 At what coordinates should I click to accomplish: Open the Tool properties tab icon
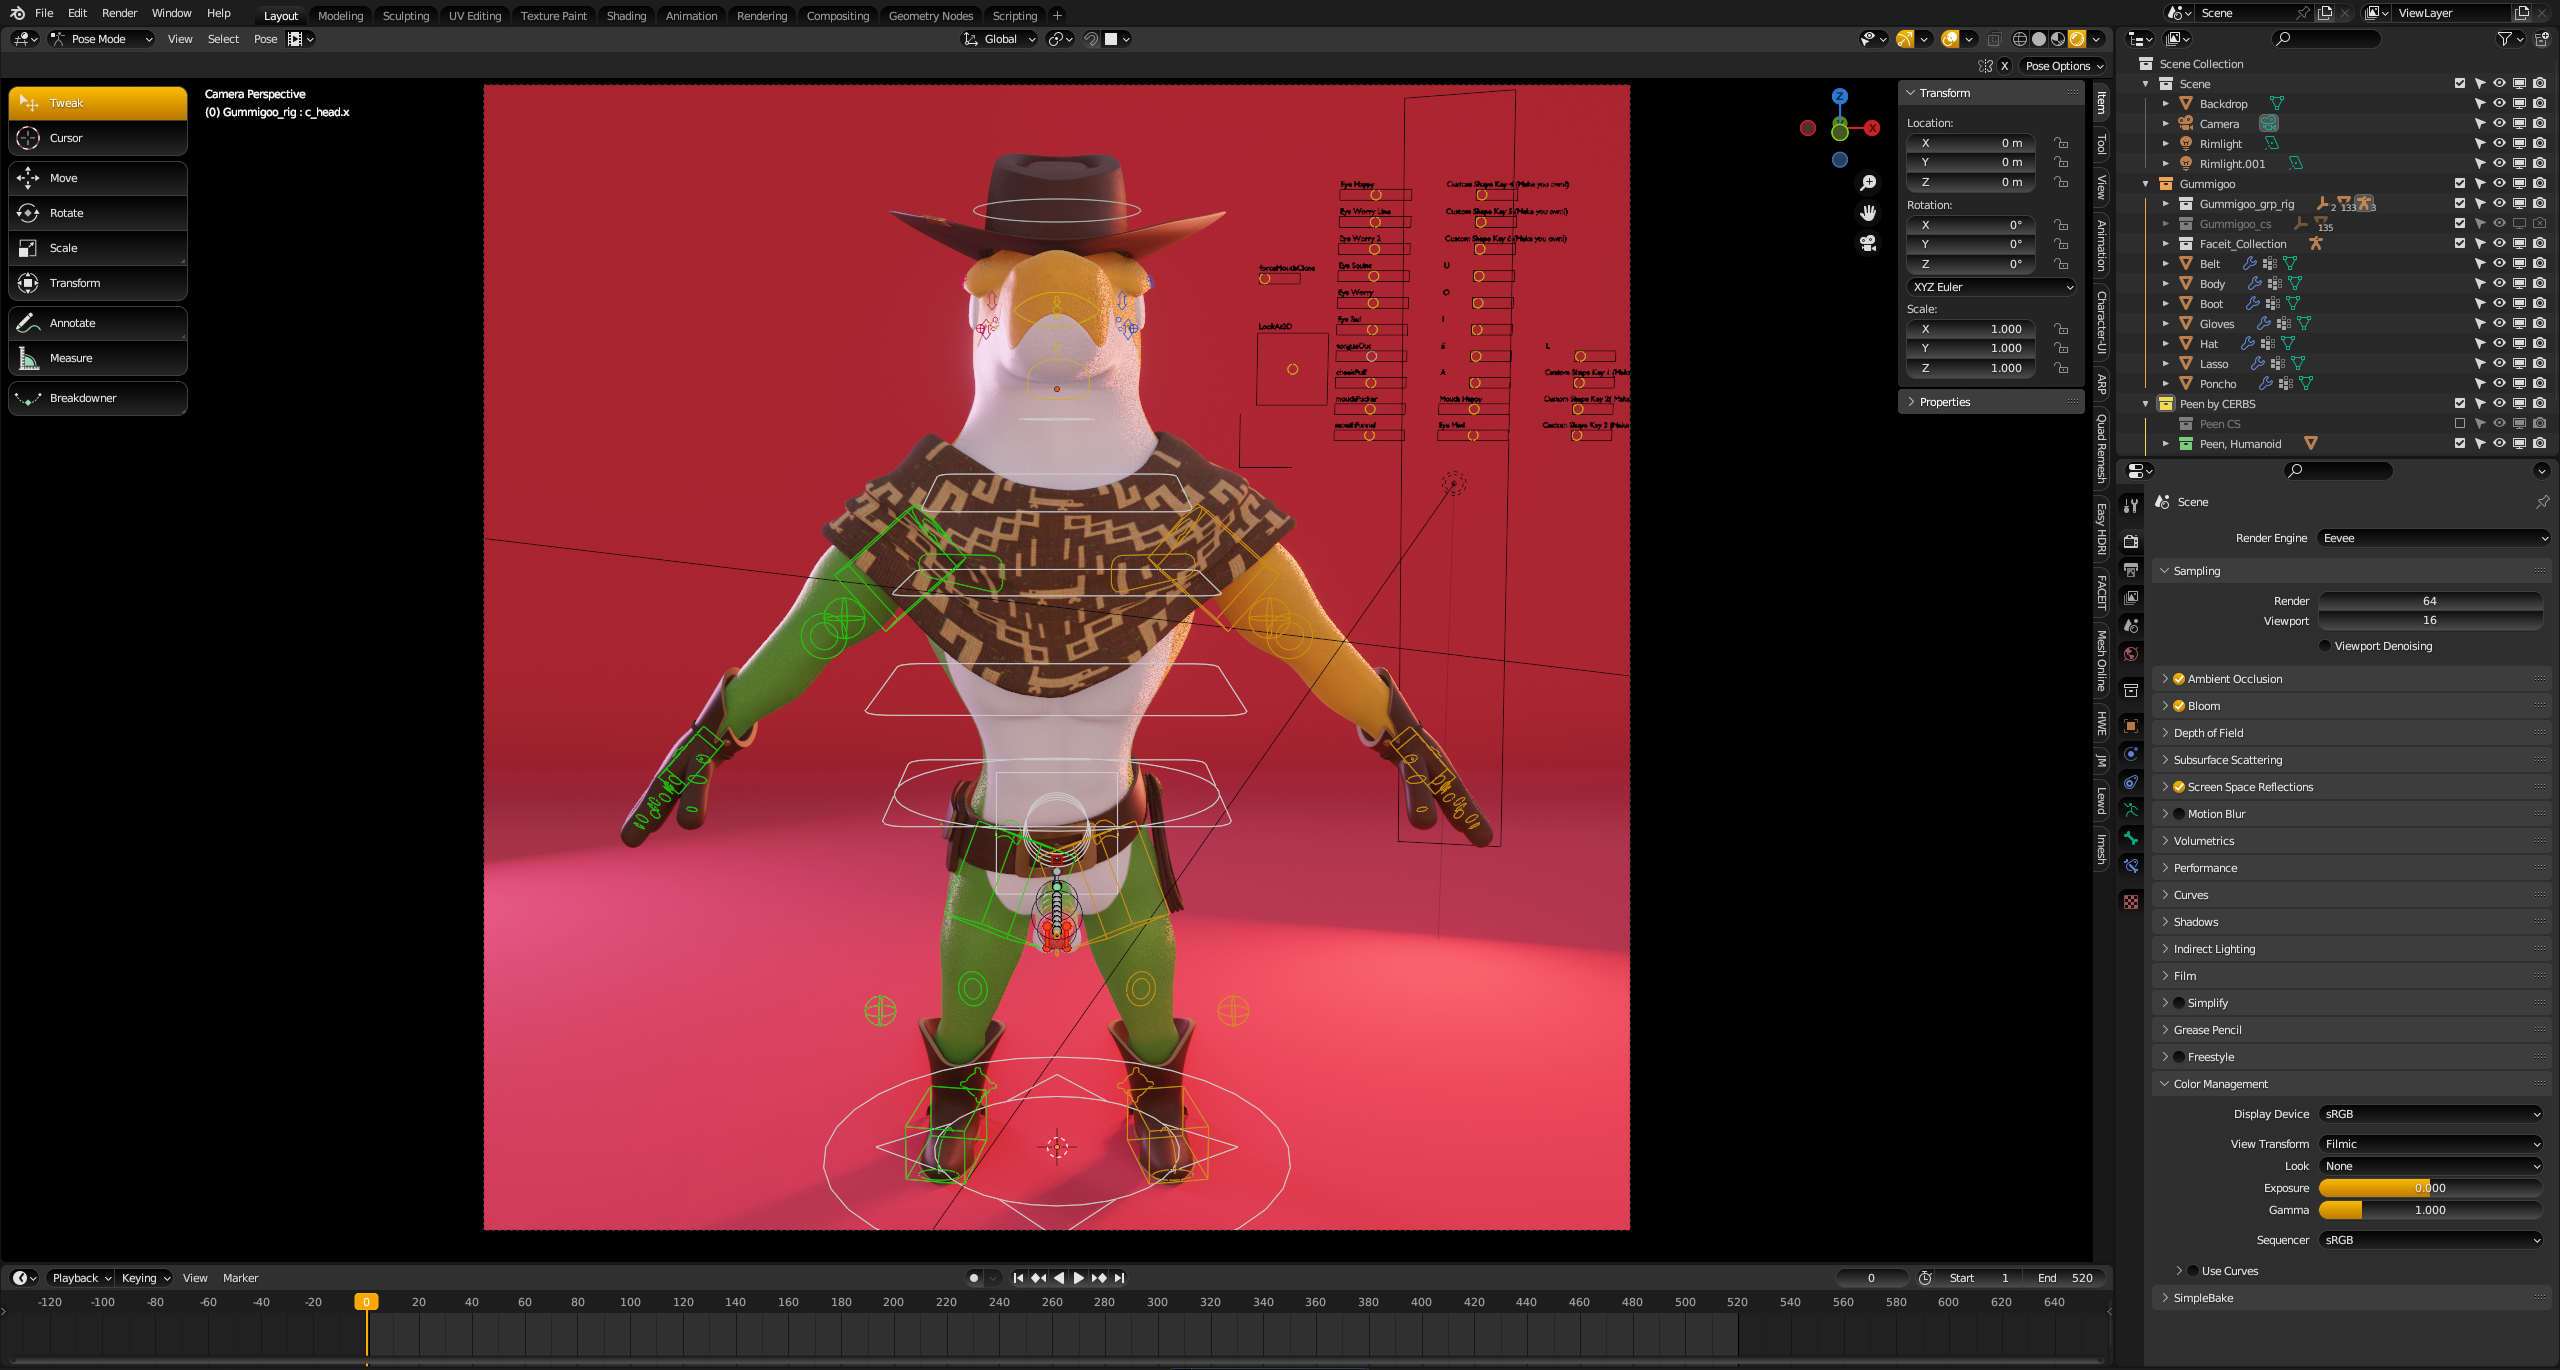coord(2131,506)
